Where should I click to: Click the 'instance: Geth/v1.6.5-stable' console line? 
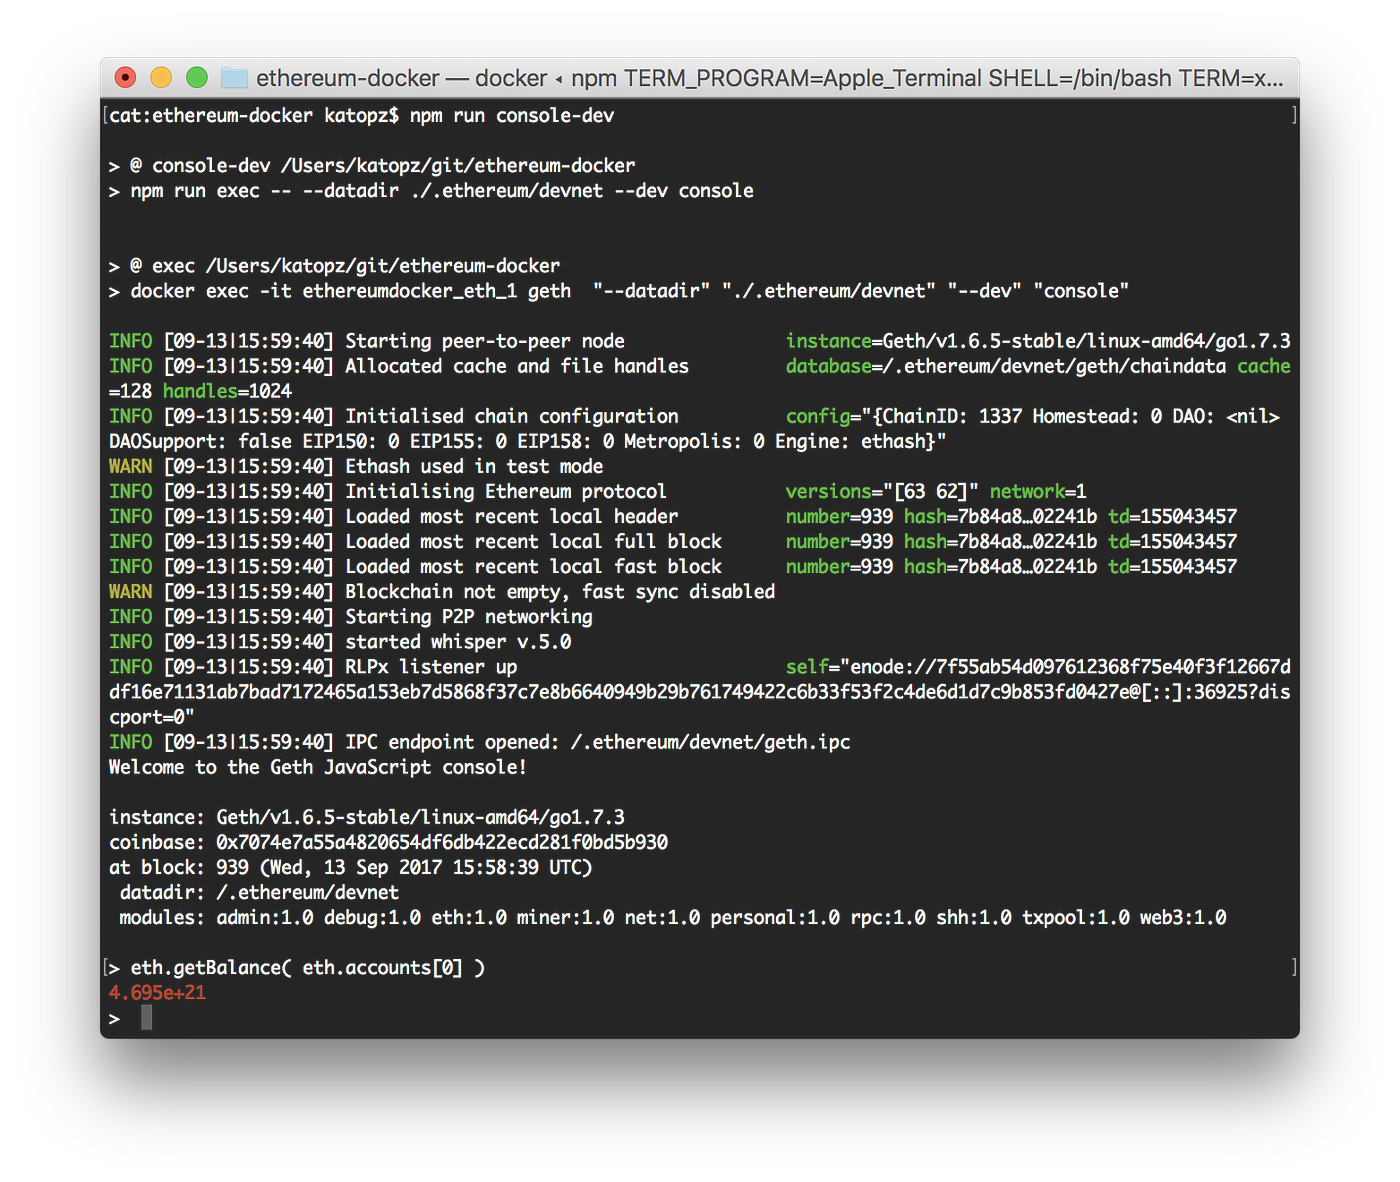click(367, 817)
